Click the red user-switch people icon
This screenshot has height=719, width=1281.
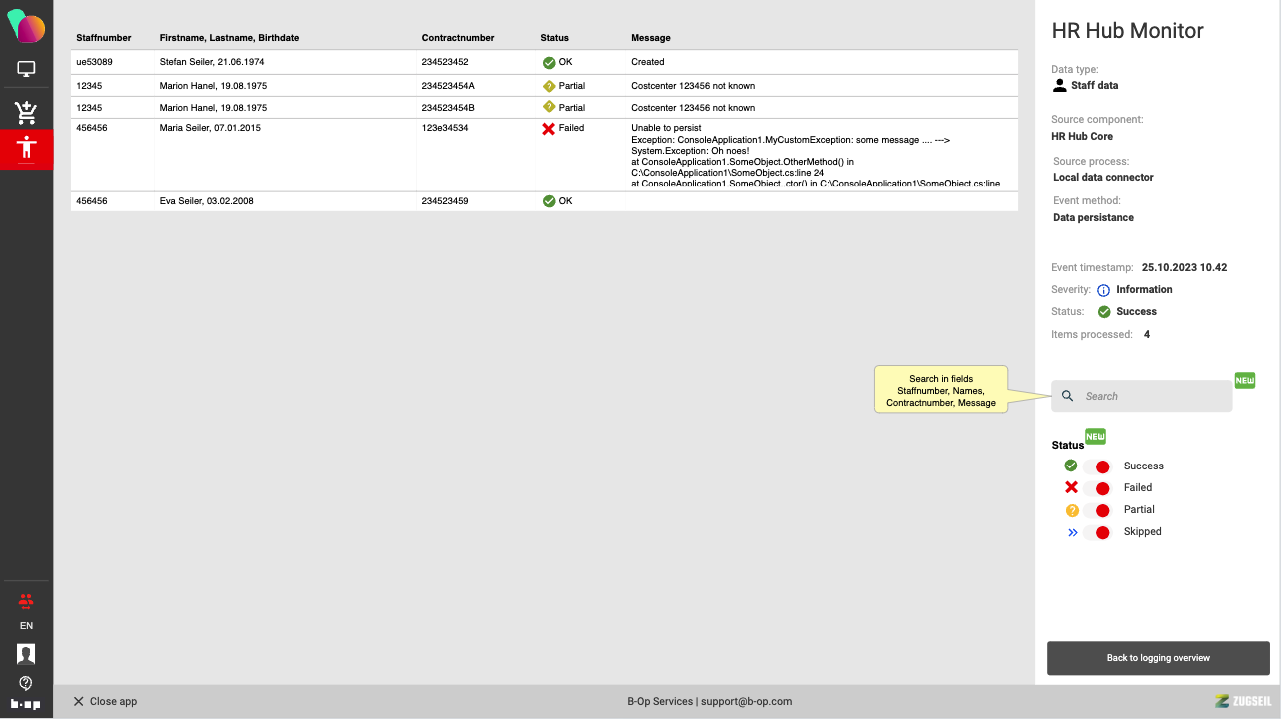[x=26, y=600]
